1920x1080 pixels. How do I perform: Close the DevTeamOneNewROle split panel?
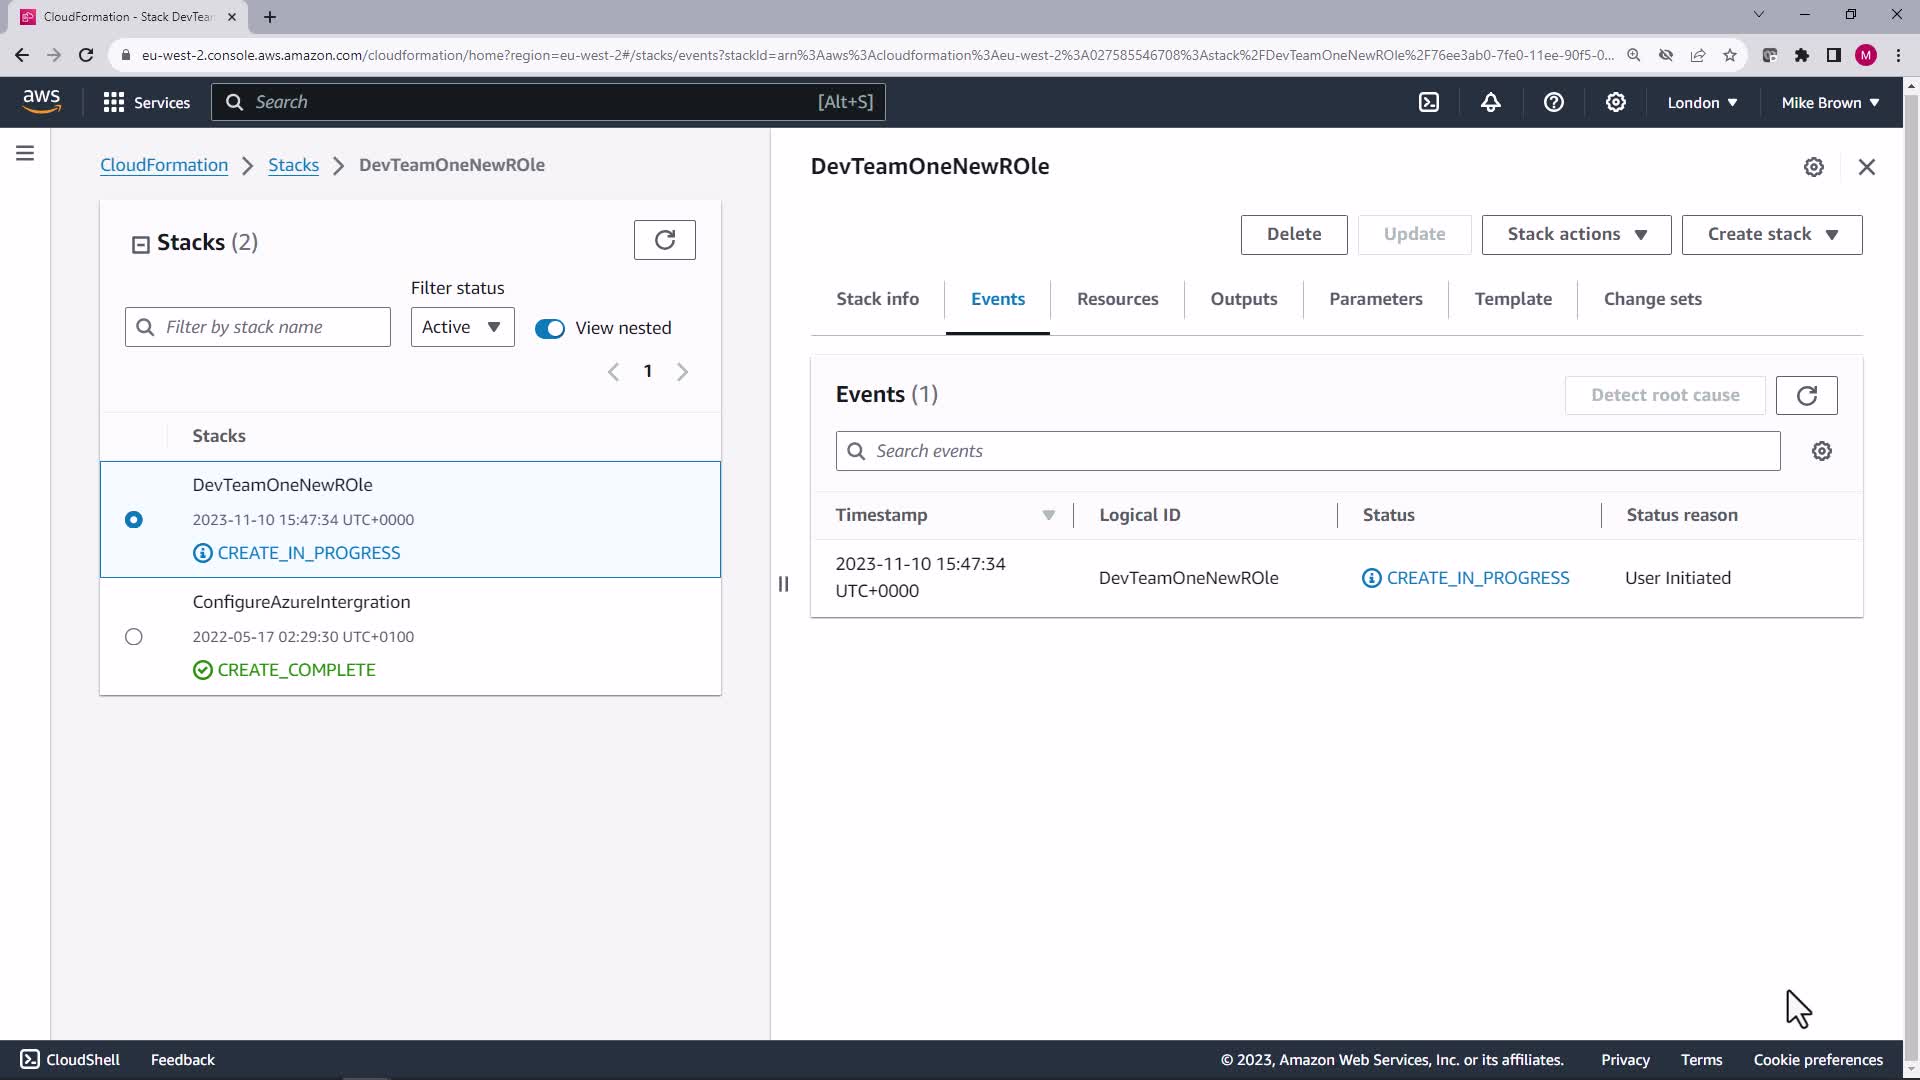[x=1866, y=167]
